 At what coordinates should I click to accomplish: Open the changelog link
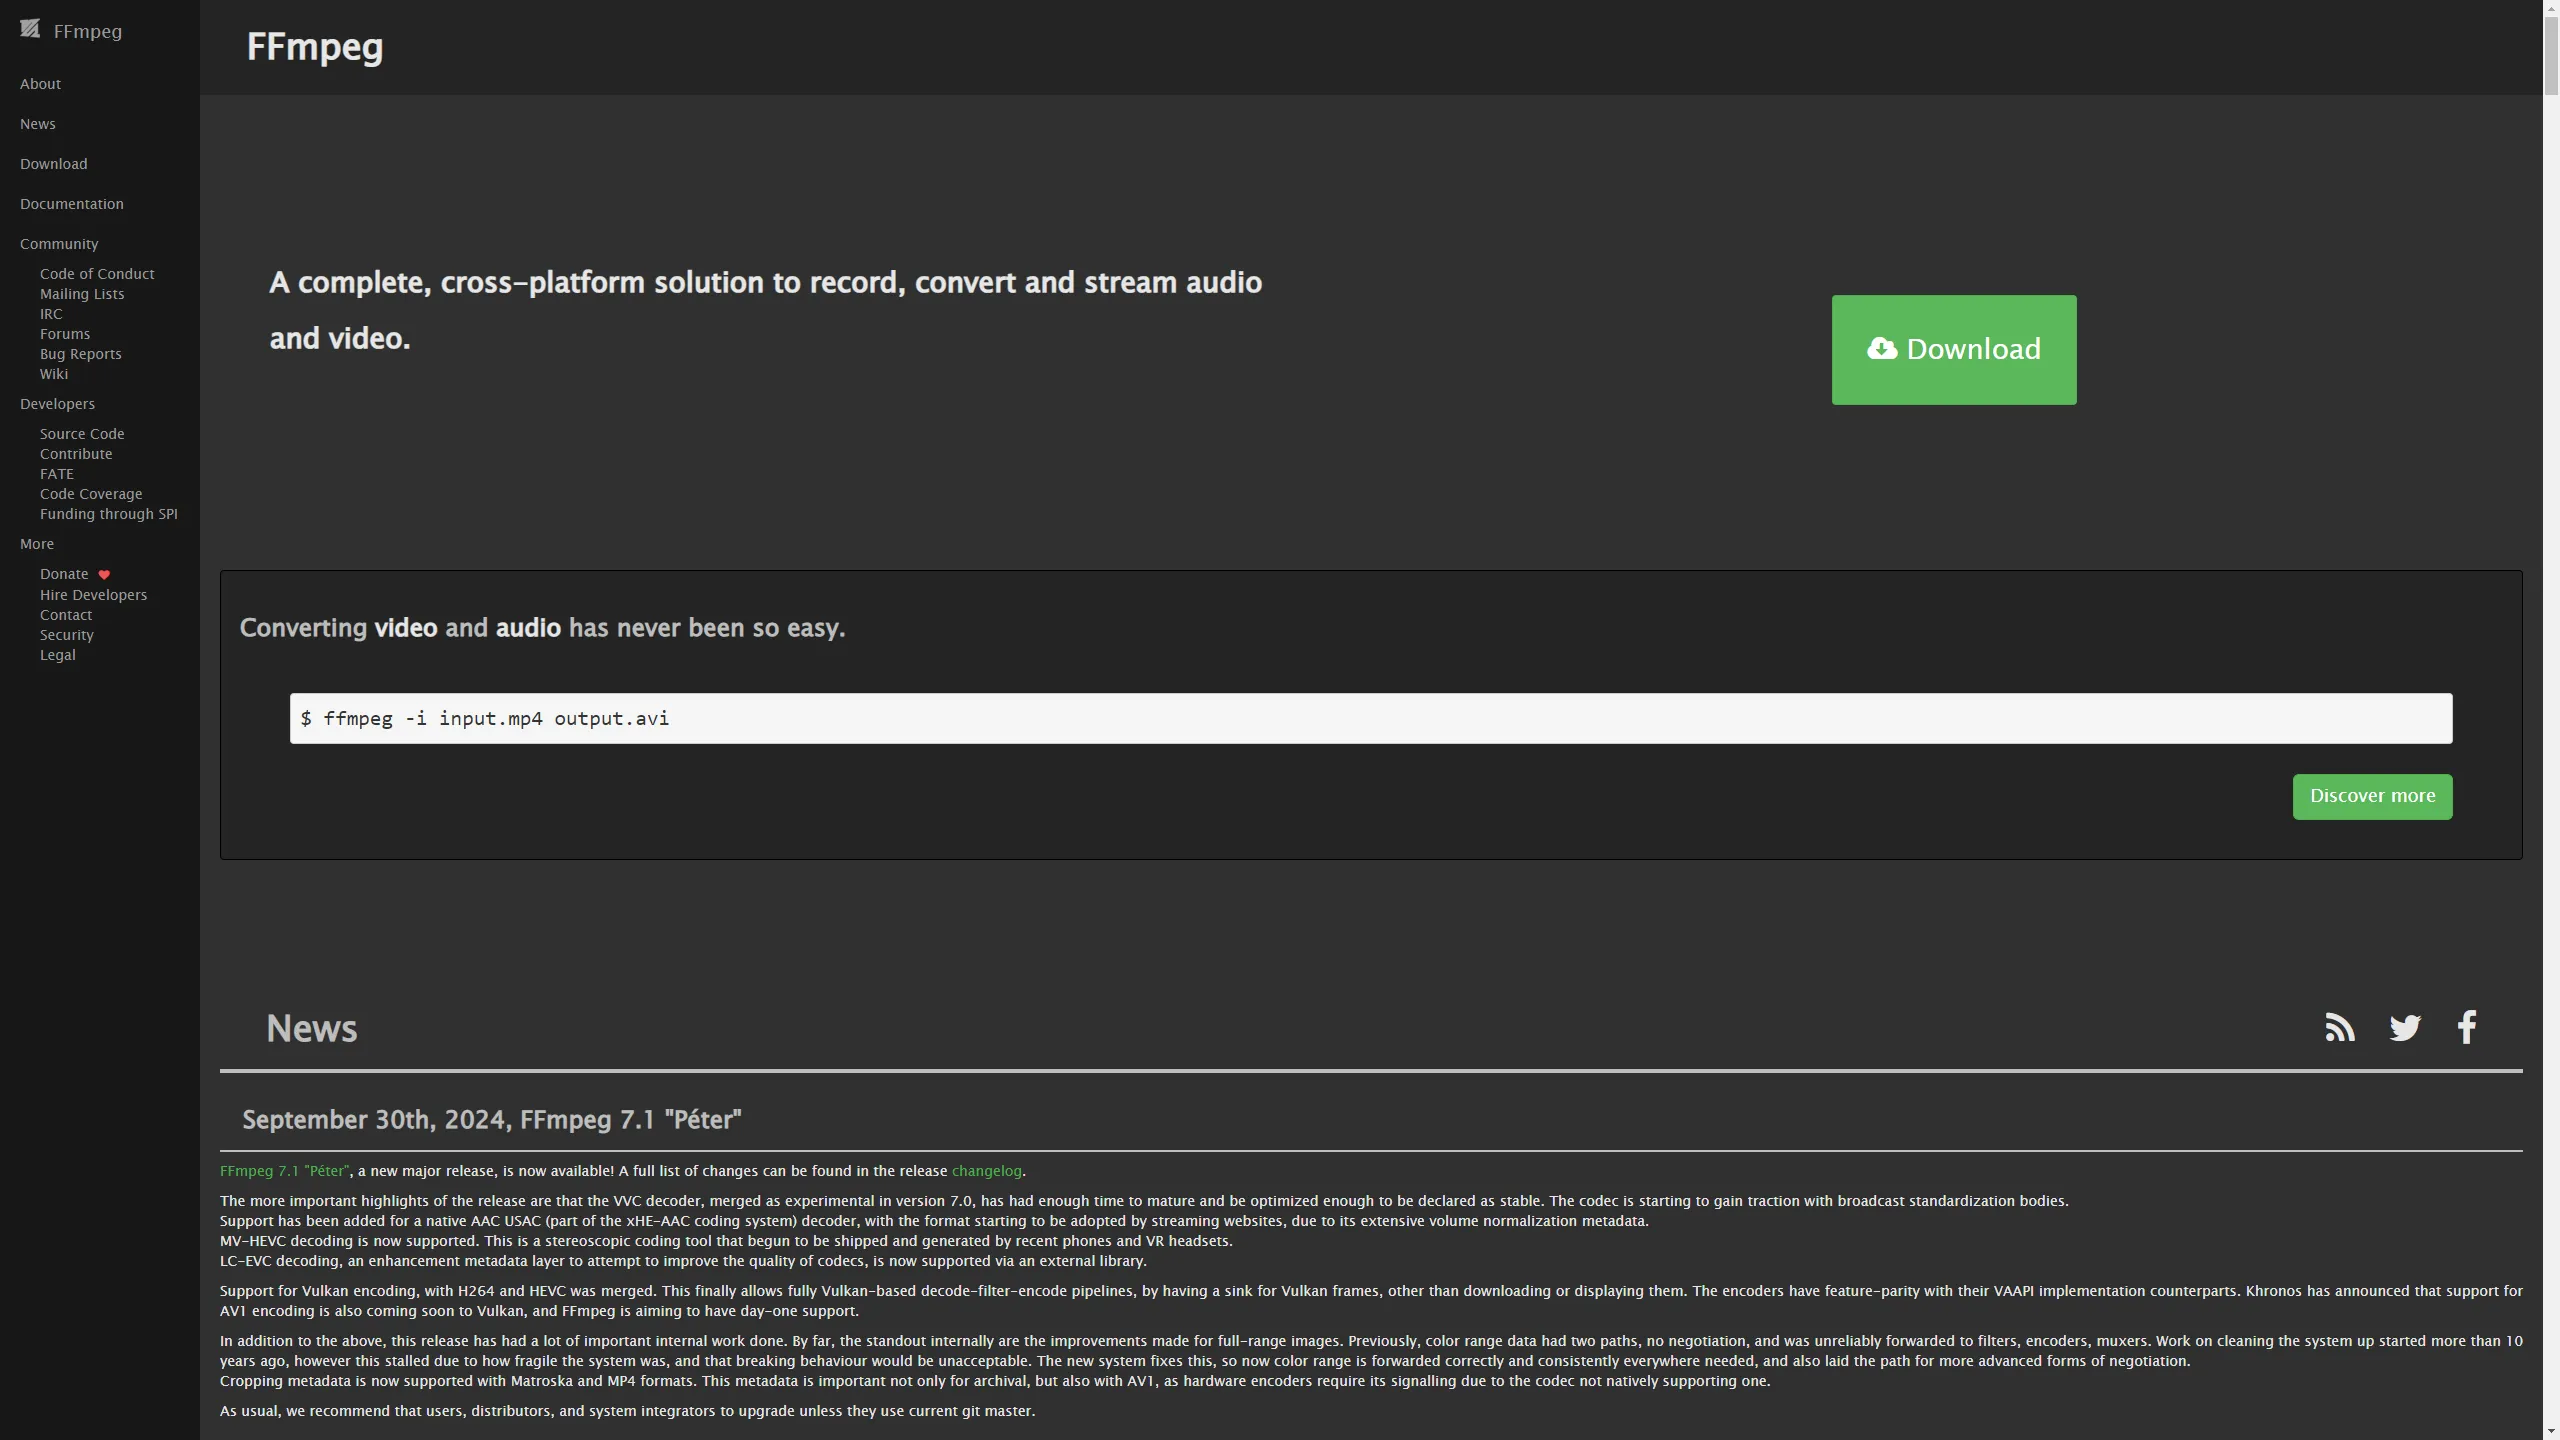tap(987, 1171)
